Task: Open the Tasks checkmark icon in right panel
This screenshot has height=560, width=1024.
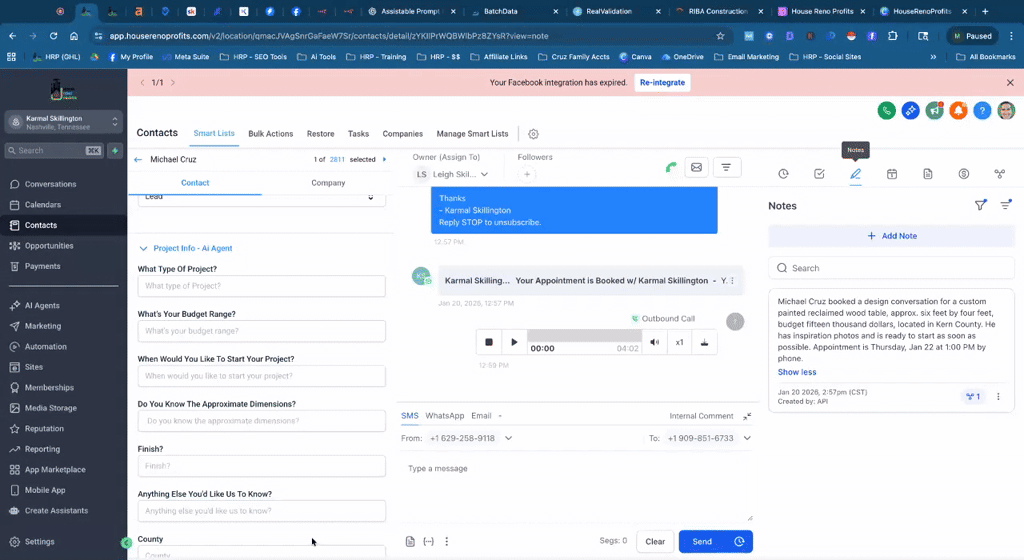Action: pyautogui.click(x=819, y=174)
